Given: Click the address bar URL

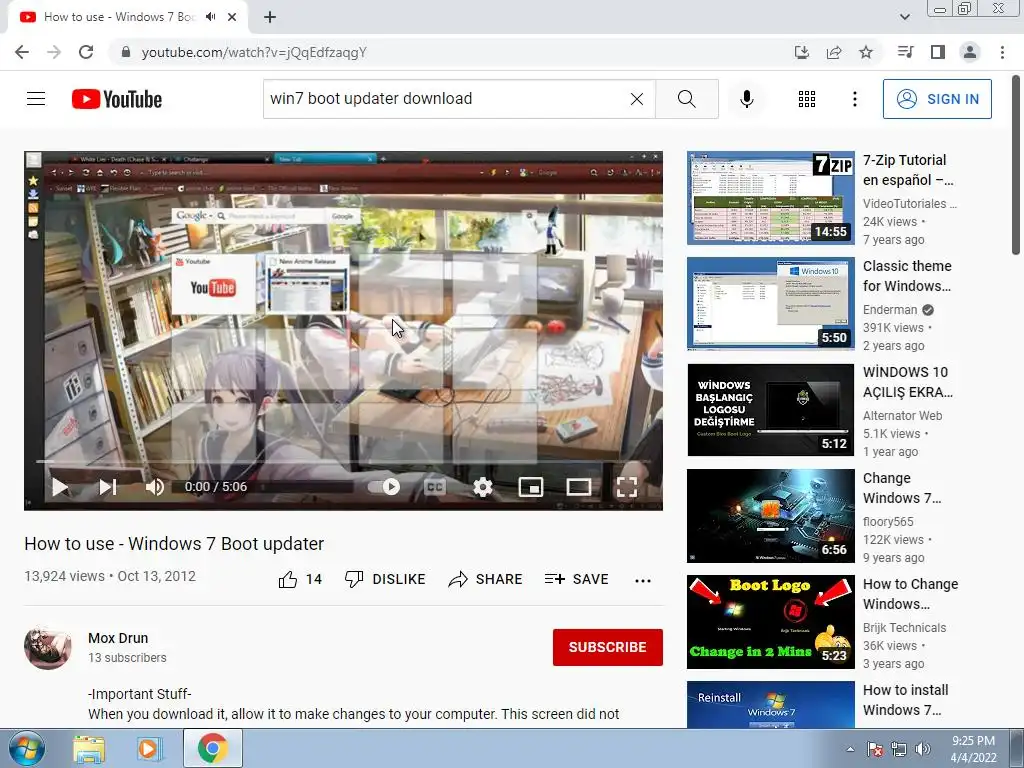Looking at the screenshot, I should [254, 52].
